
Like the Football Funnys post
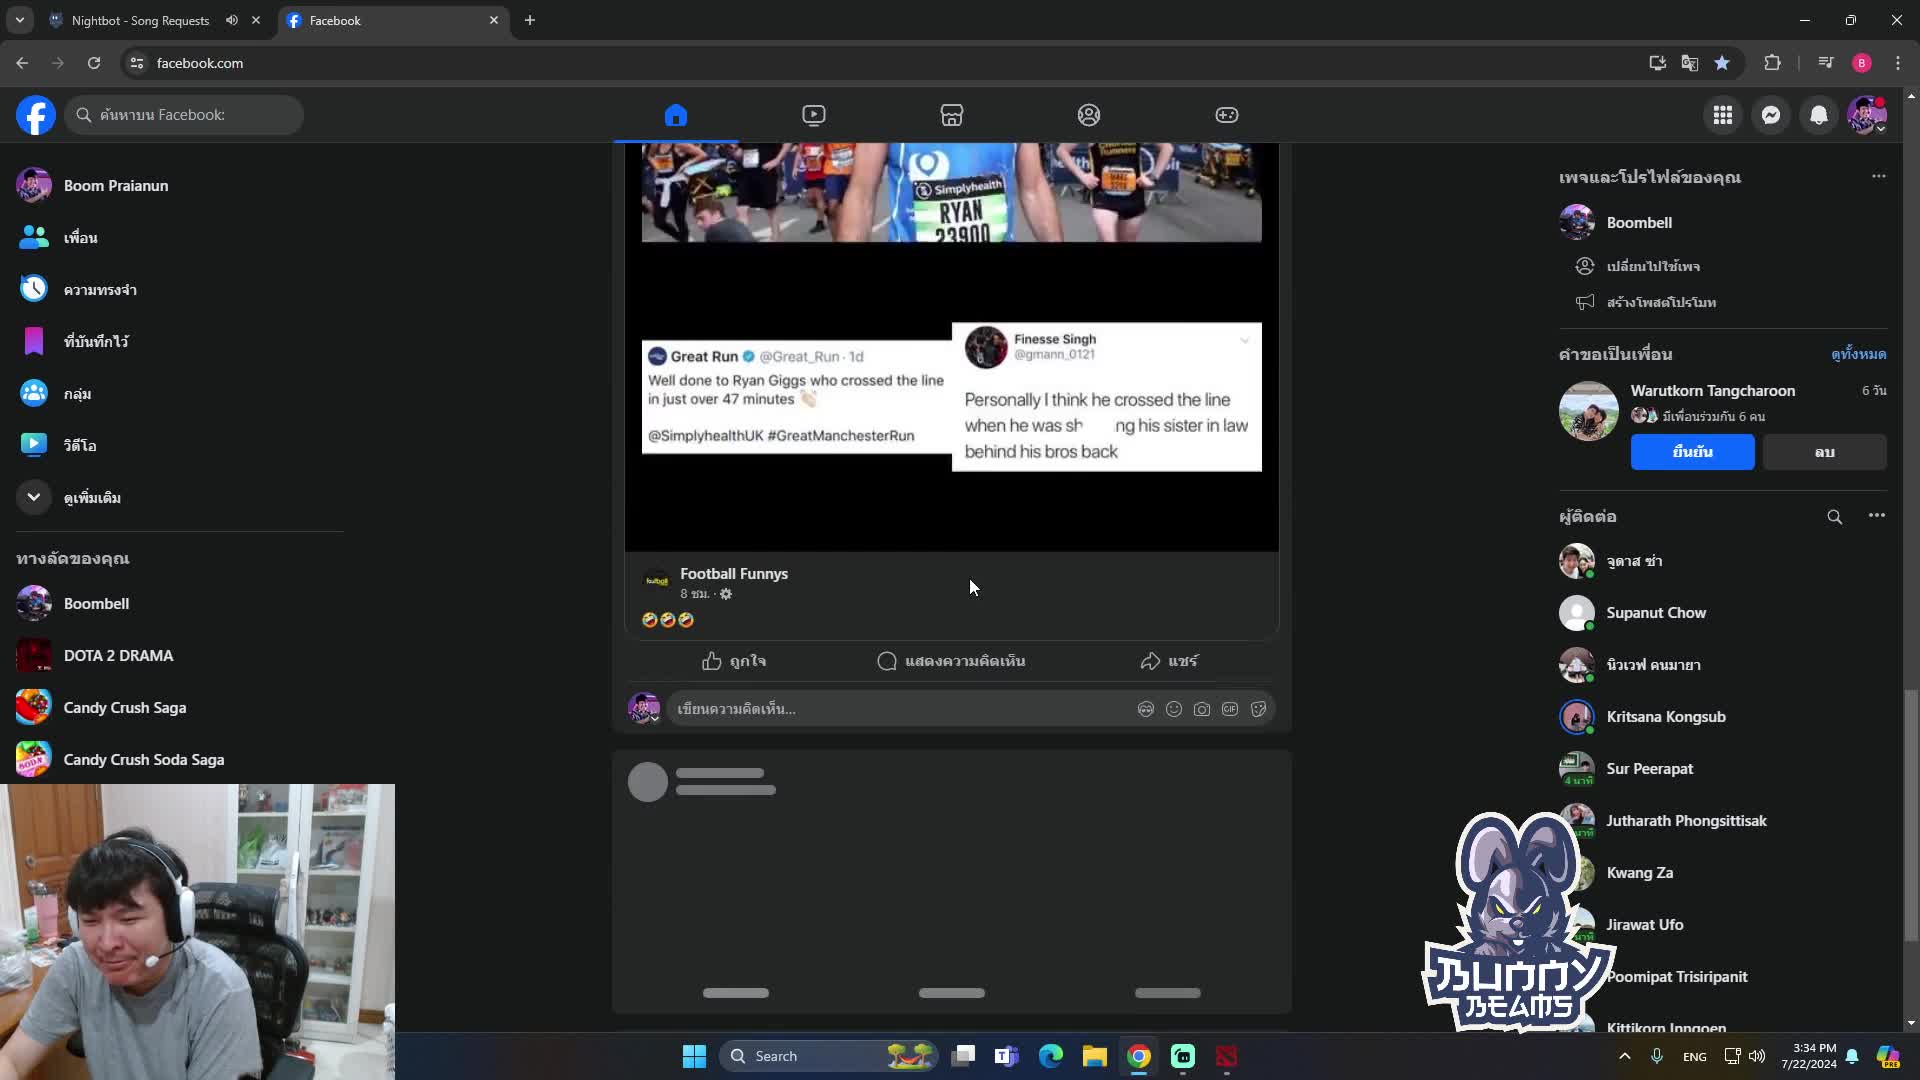click(734, 661)
